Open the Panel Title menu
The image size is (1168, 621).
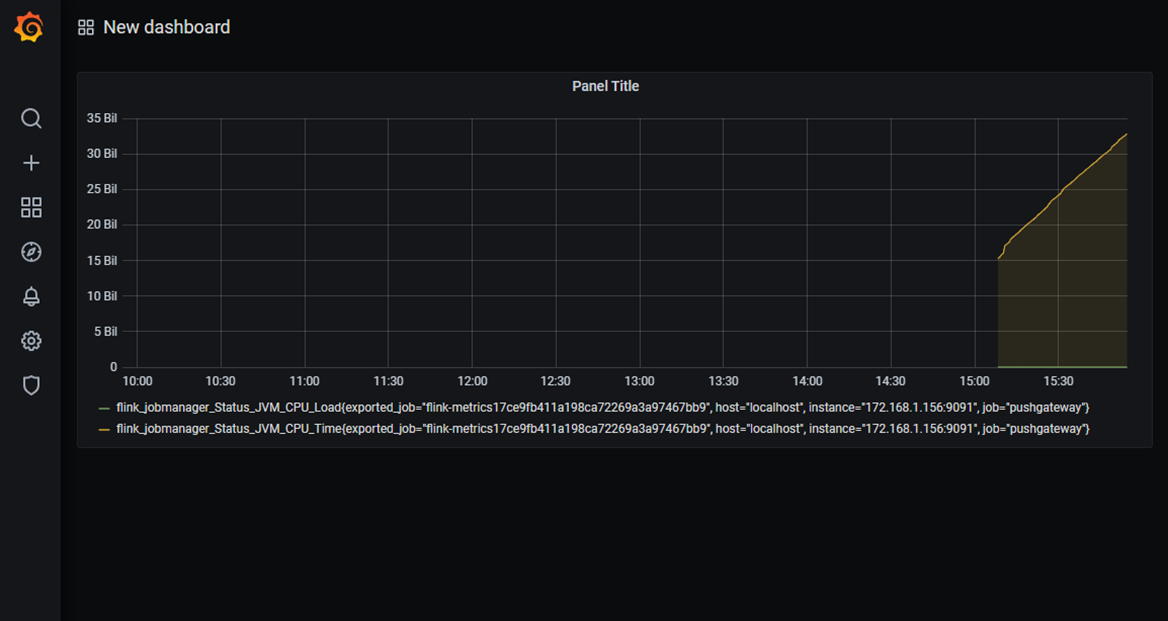tap(605, 86)
